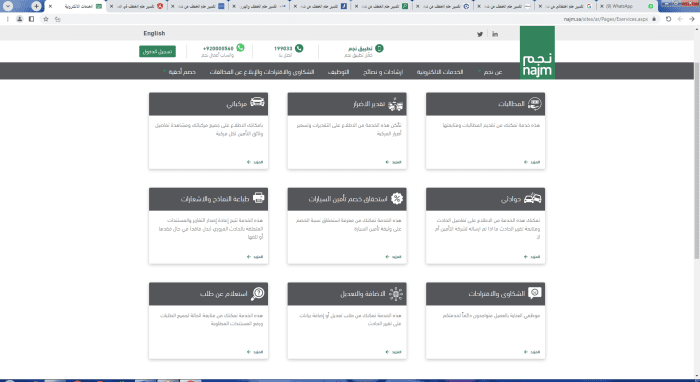This screenshot has height=382, width=700.
Task: Open the Najm logo home link
Action: [x=537, y=53]
